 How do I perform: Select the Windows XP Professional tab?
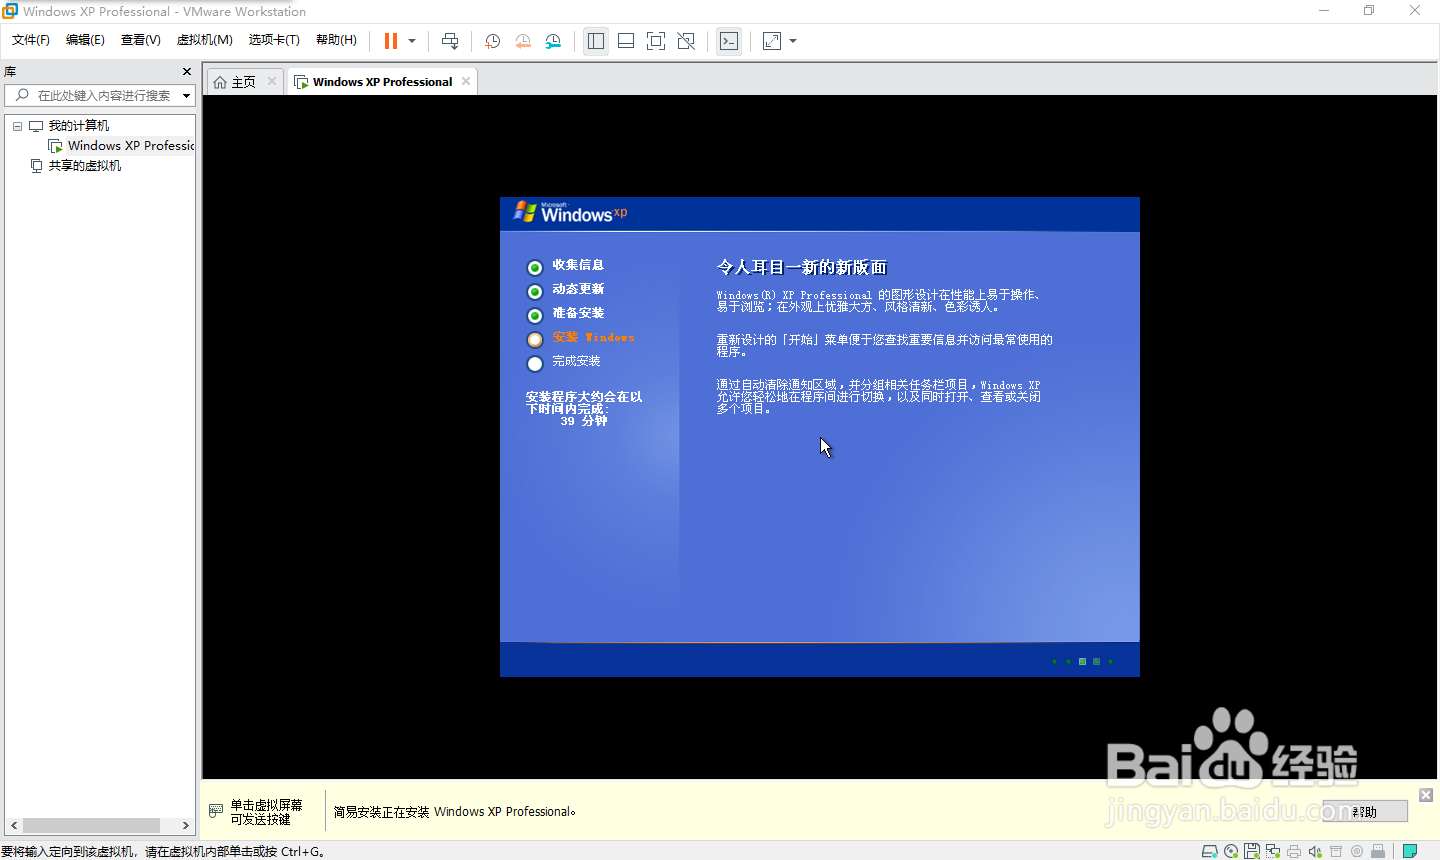click(x=382, y=82)
